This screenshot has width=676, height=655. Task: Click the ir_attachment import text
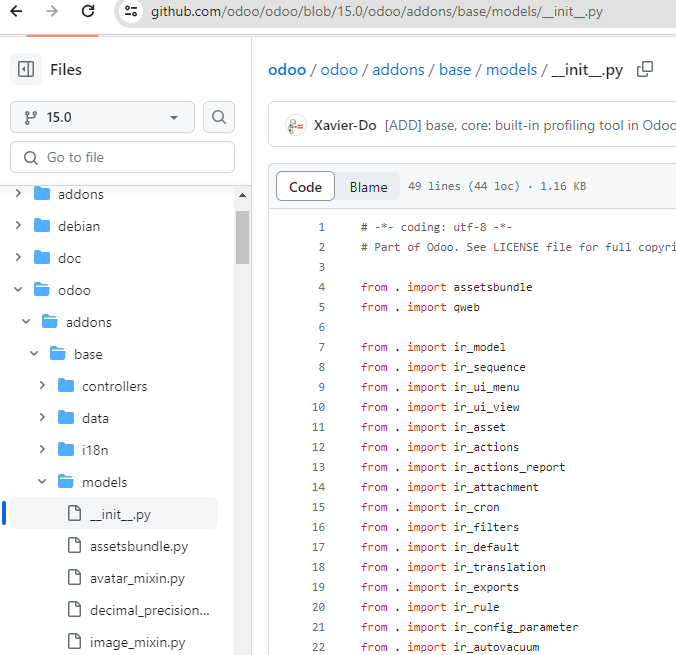(496, 487)
